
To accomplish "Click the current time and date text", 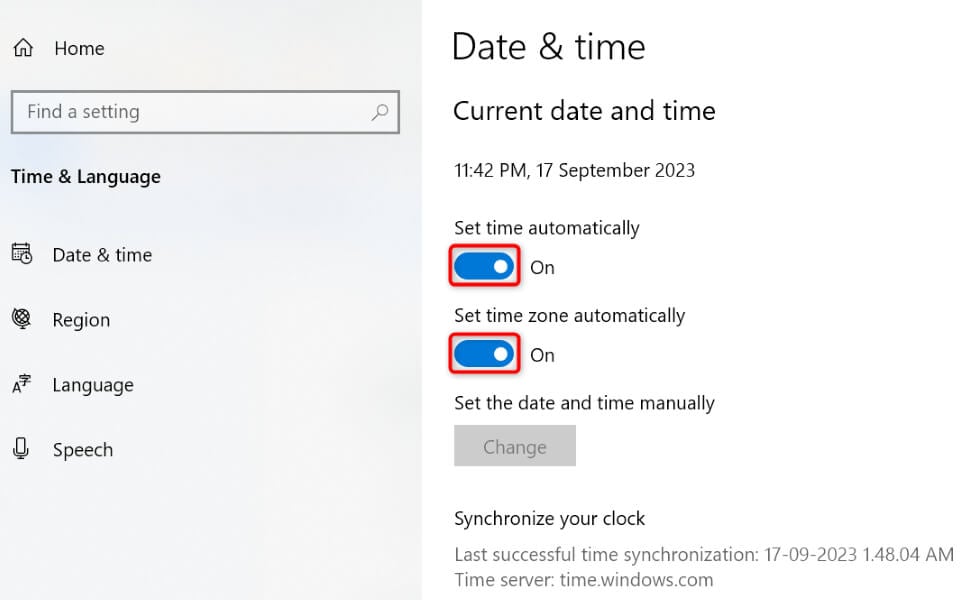I will pyautogui.click(x=574, y=170).
